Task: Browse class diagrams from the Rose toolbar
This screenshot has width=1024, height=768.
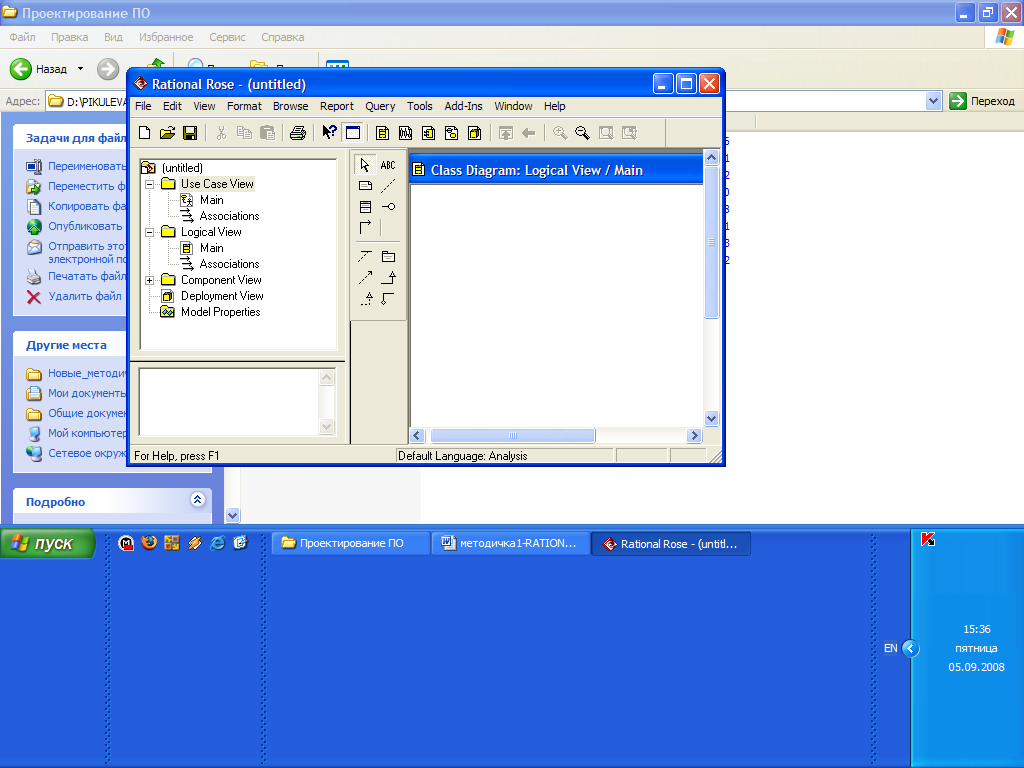Action: click(x=383, y=133)
